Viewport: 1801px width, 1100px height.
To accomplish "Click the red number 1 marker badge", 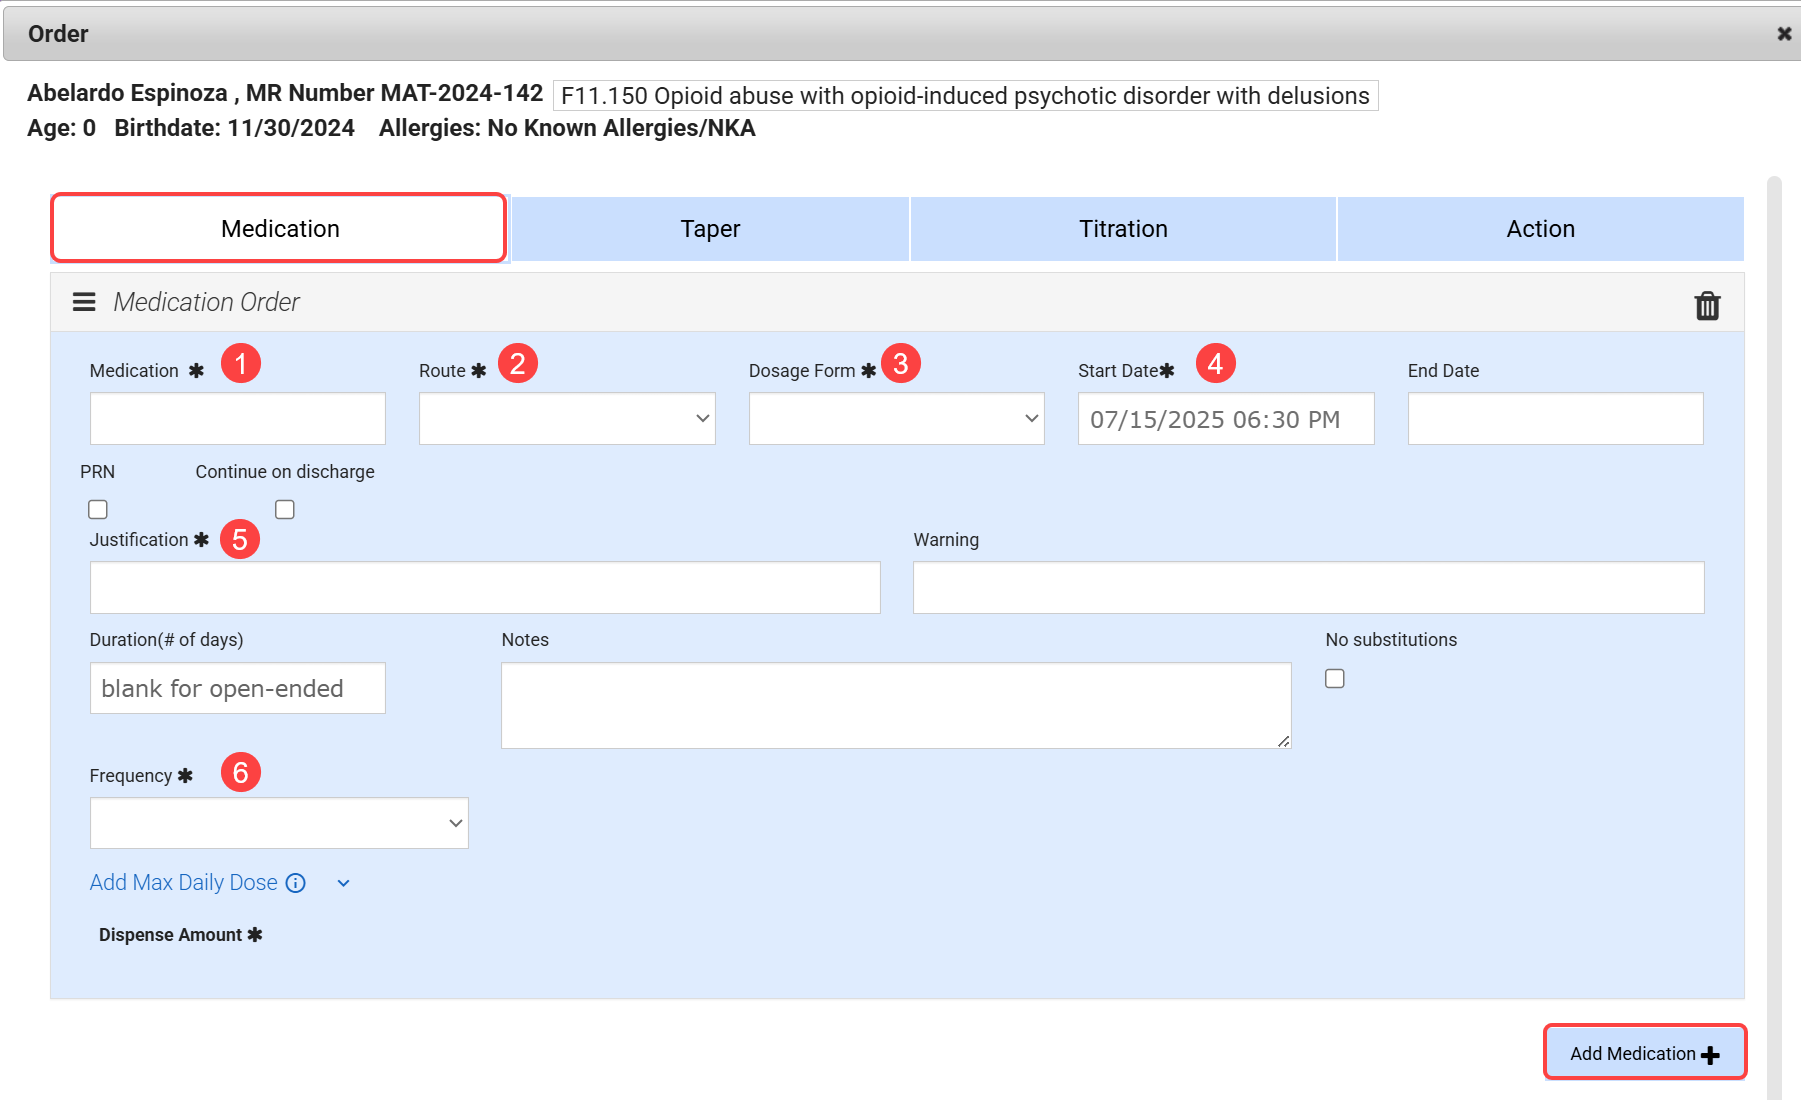I will pyautogui.click(x=241, y=363).
